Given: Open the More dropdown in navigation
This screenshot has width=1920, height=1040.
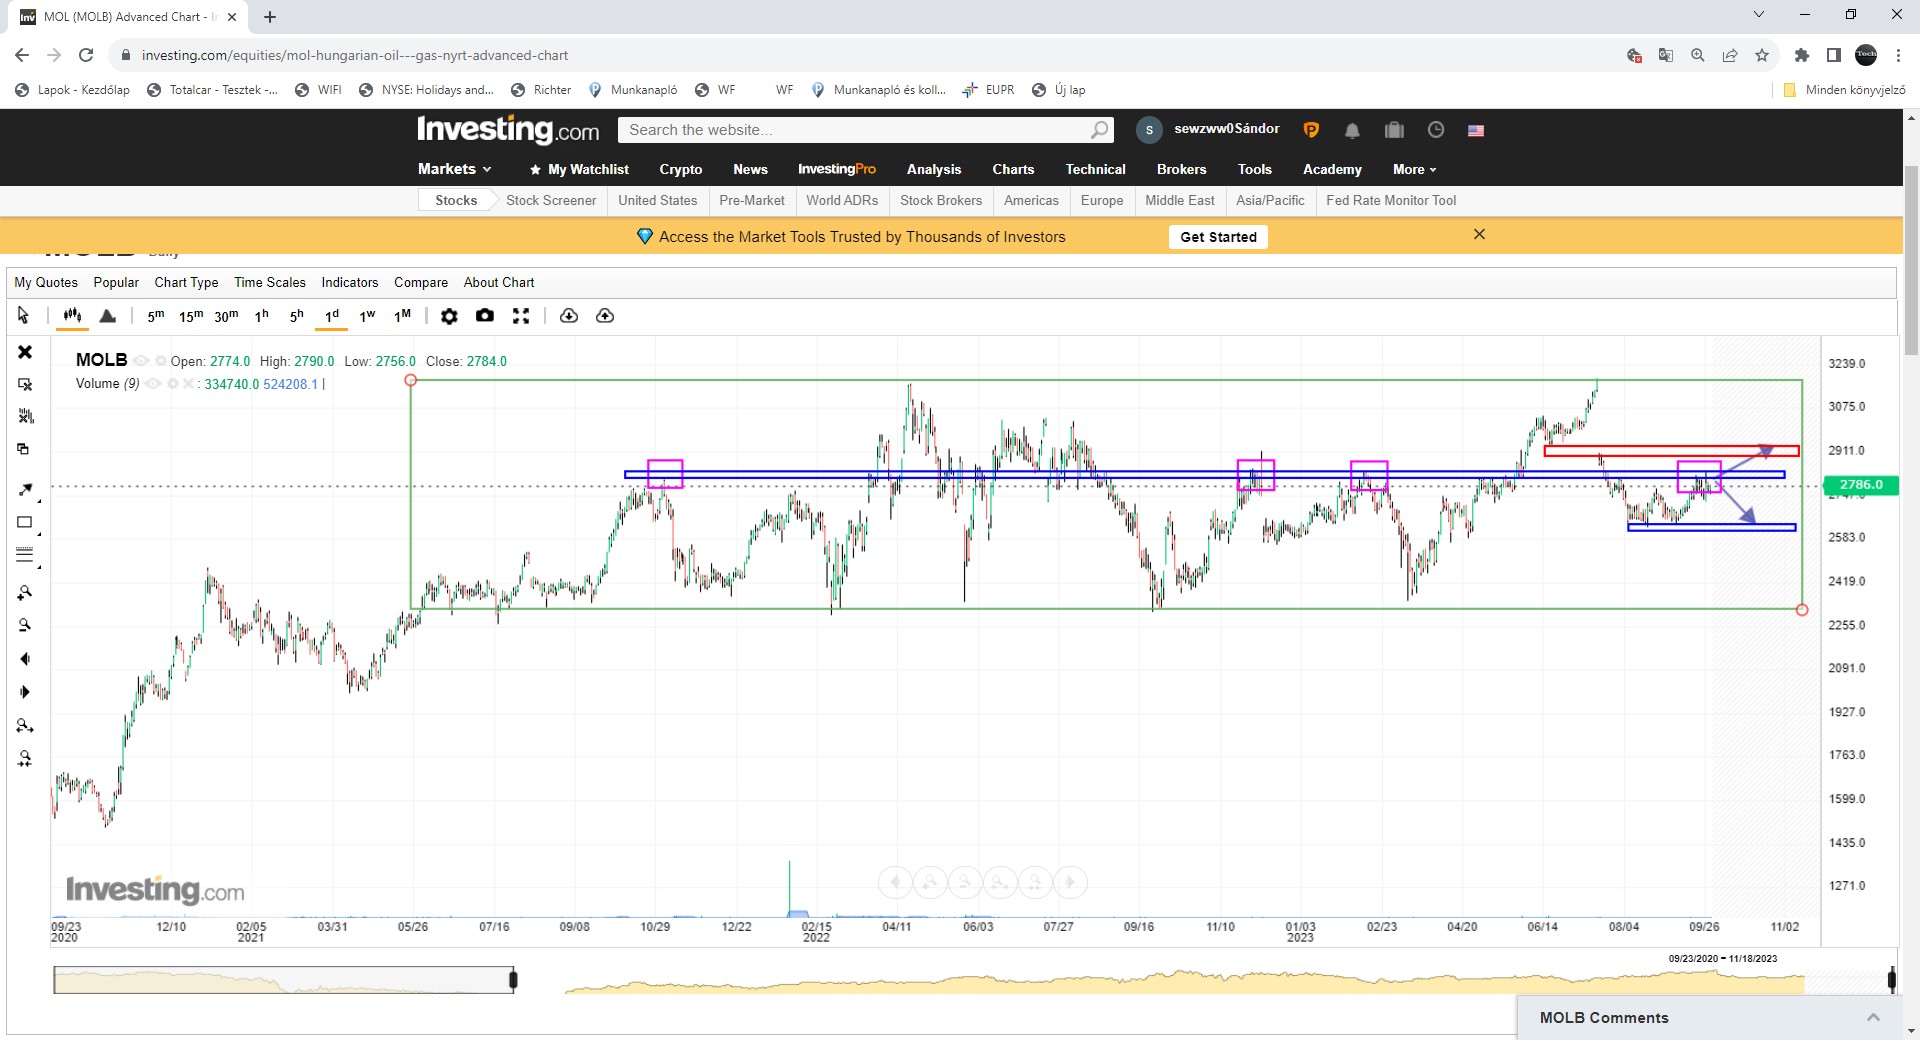Looking at the screenshot, I should click(1414, 169).
